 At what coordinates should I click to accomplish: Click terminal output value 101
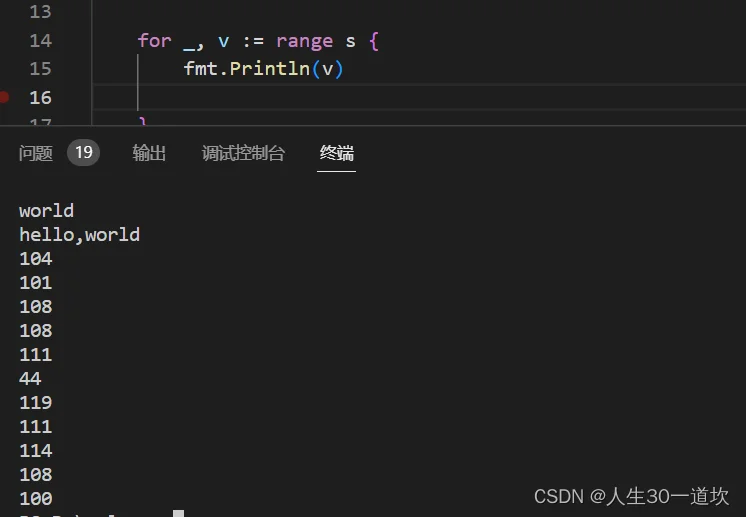coord(36,283)
